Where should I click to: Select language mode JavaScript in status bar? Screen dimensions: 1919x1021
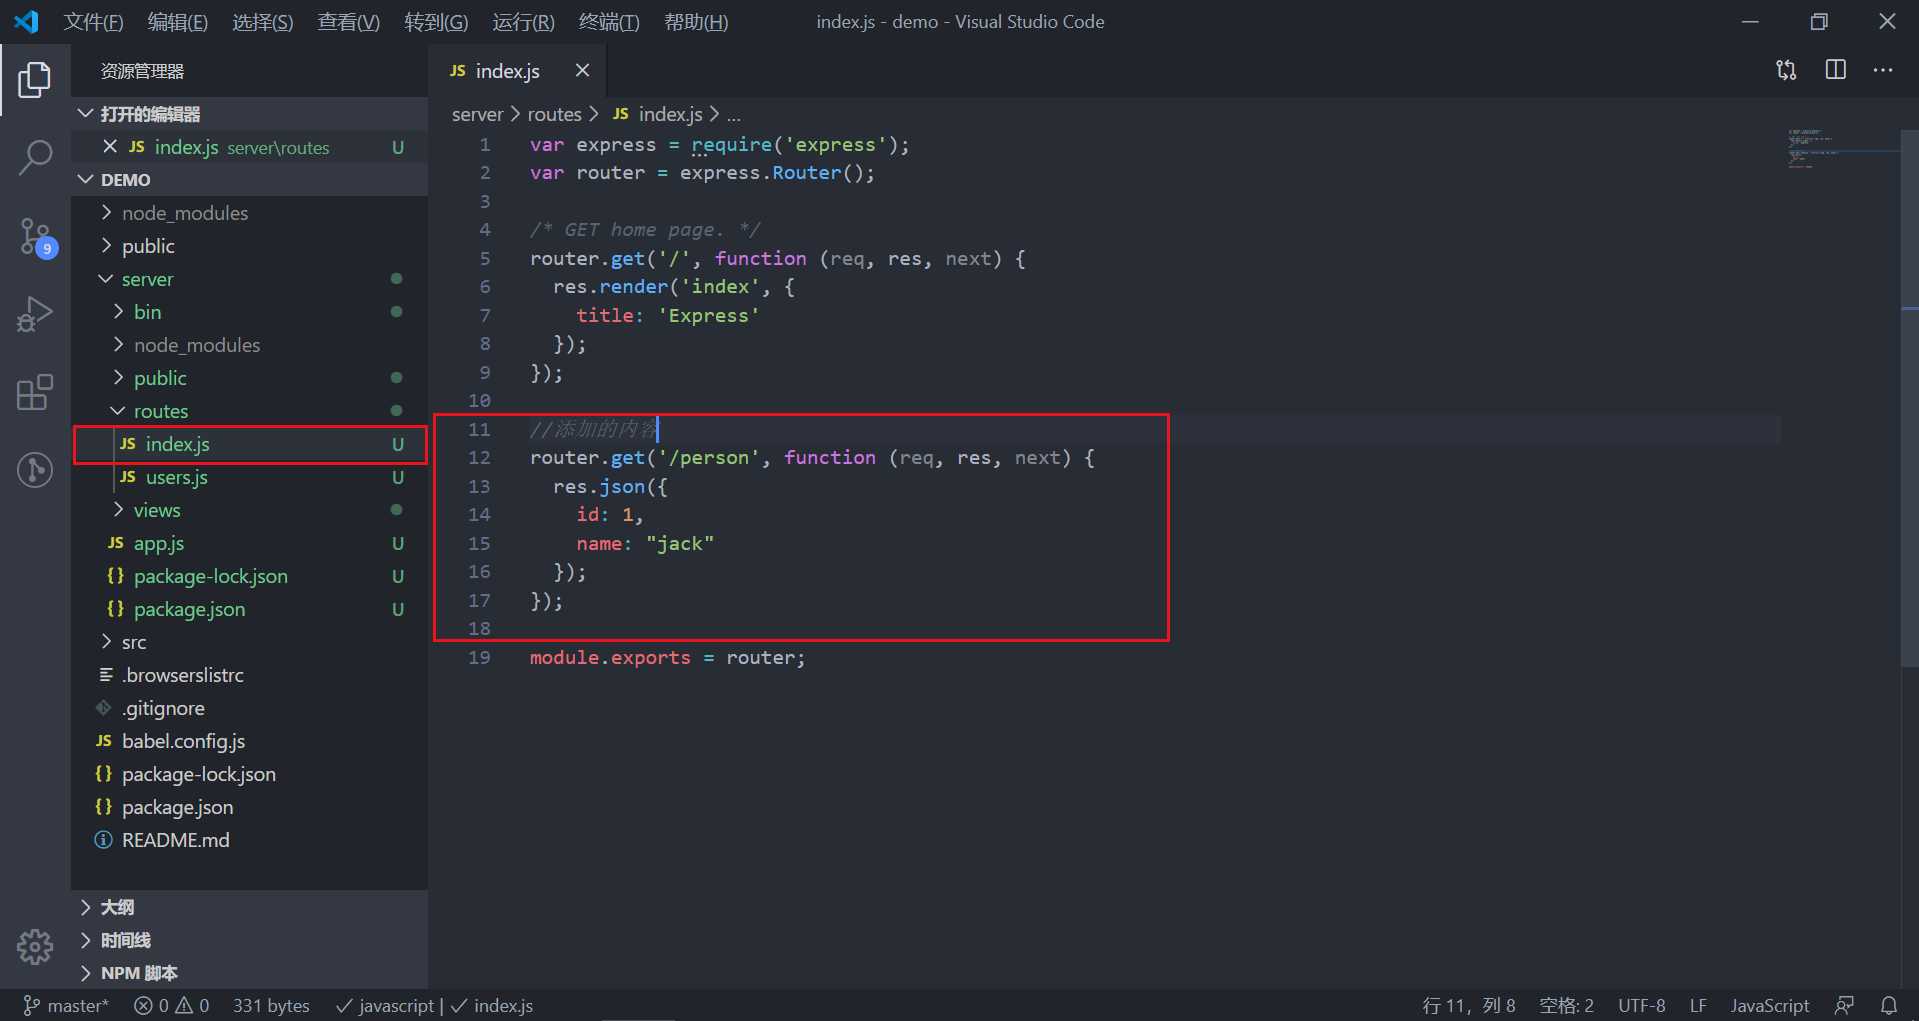pos(1770,1005)
